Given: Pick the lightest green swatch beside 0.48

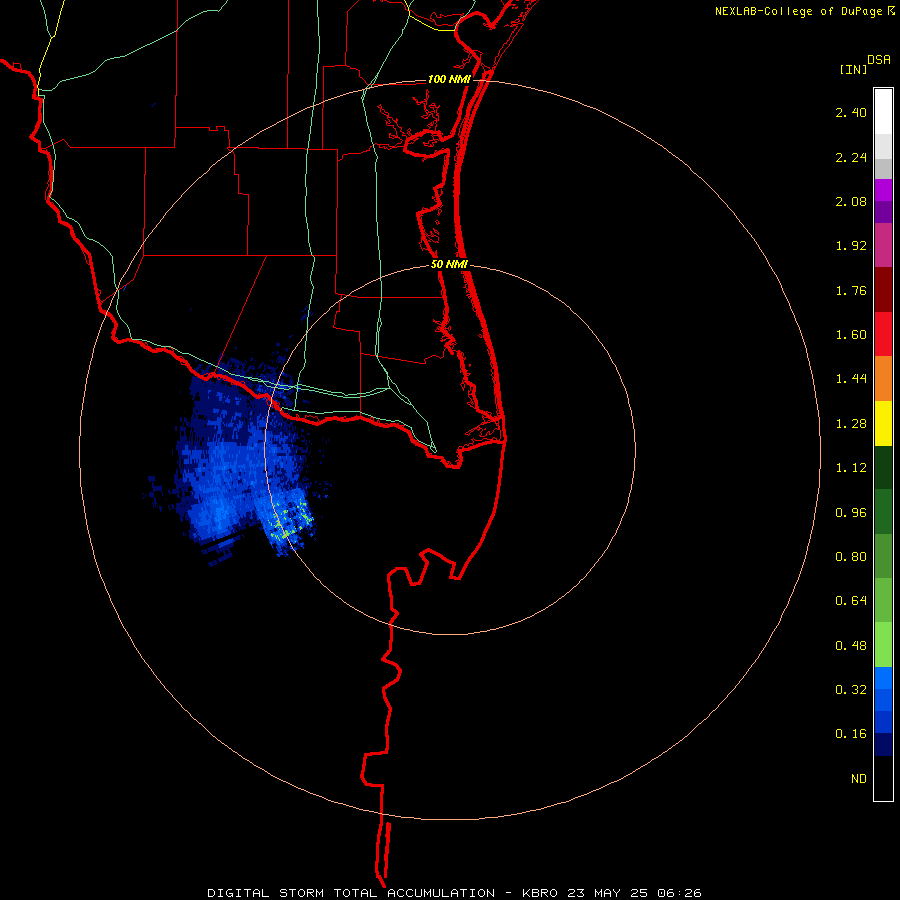Looking at the screenshot, I should pos(883,645).
